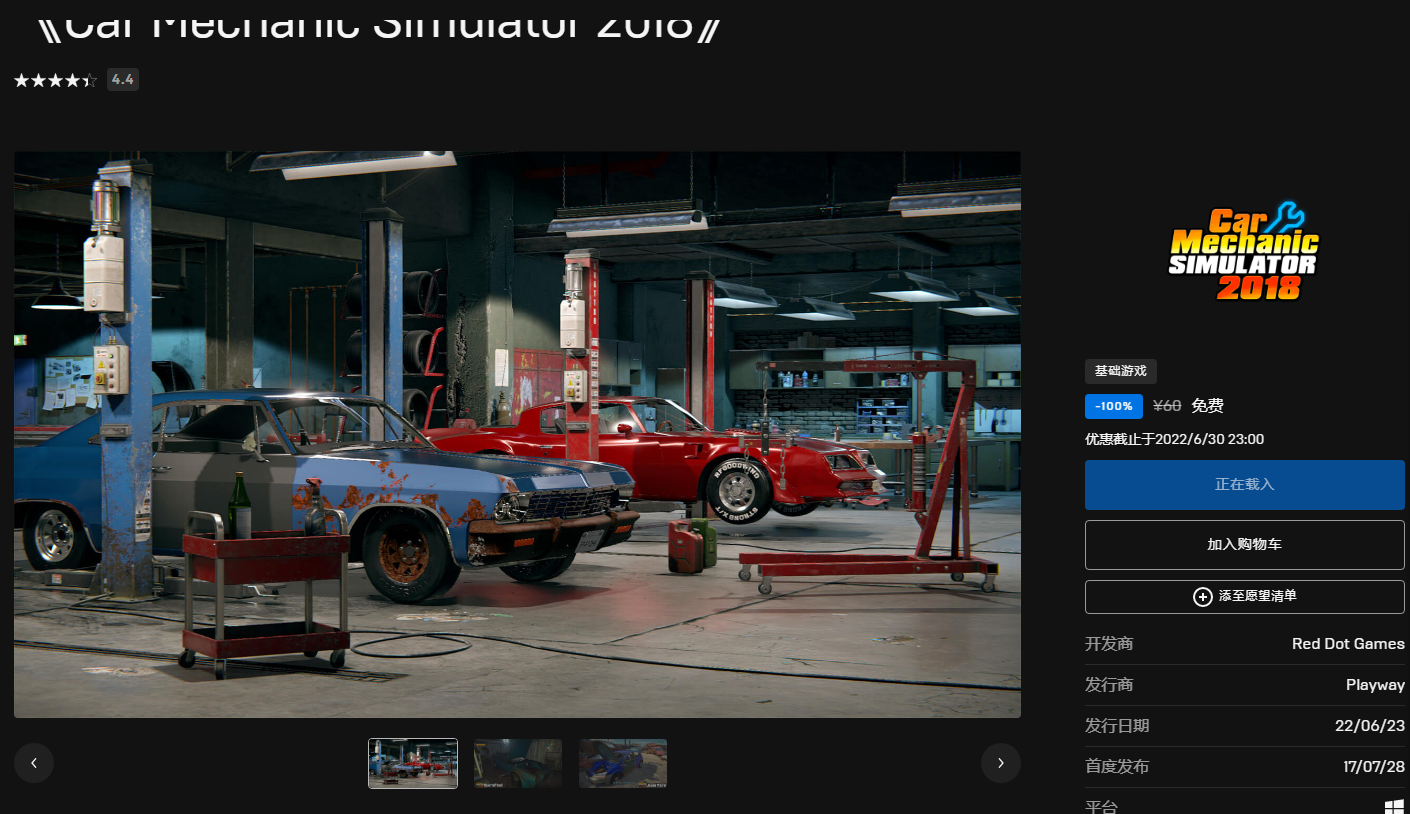Click 添至愿望清单 wishlist button
1410x814 pixels.
click(1245, 596)
